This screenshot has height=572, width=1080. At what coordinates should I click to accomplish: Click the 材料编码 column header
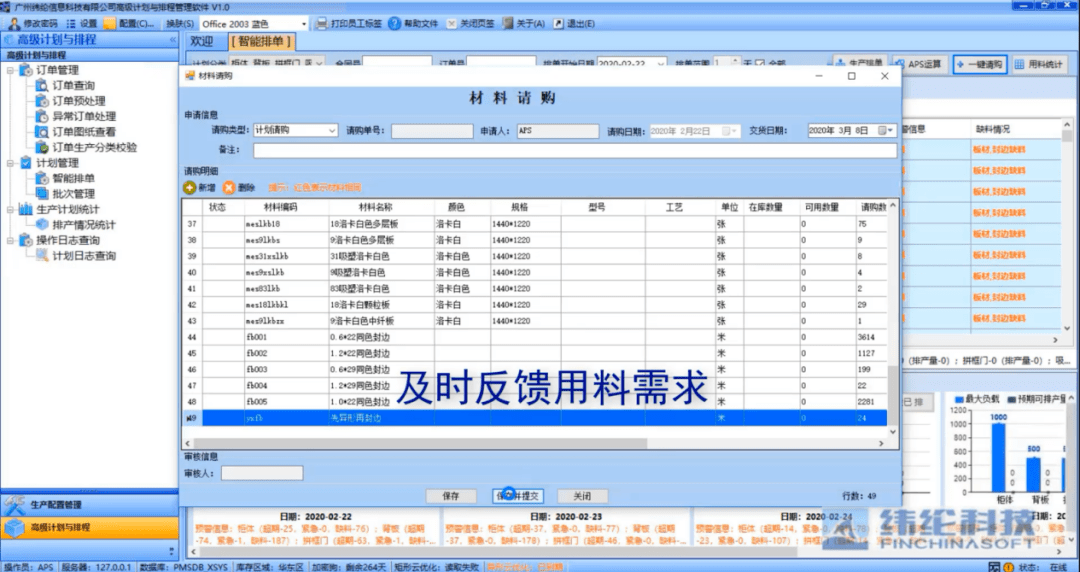[x=286, y=207]
